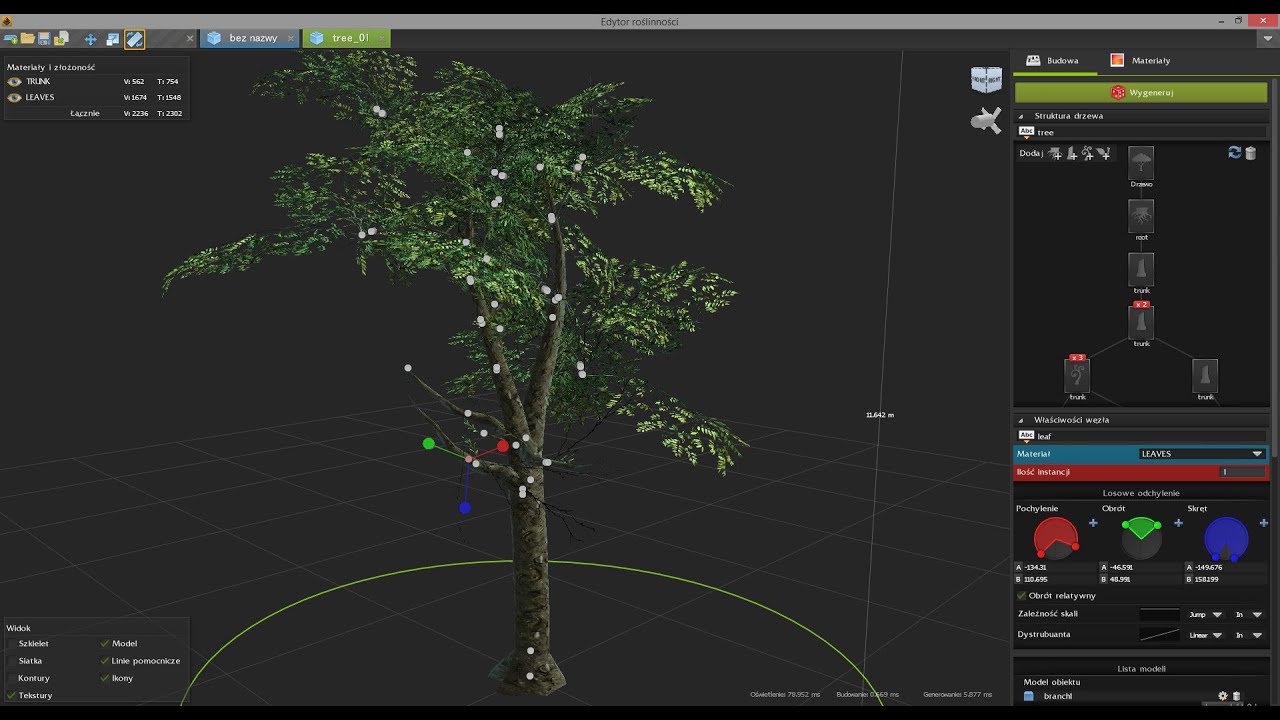Toggle Obrót relatywny checkbox
1280x720 pixels.
click(x=1022, y=595)
